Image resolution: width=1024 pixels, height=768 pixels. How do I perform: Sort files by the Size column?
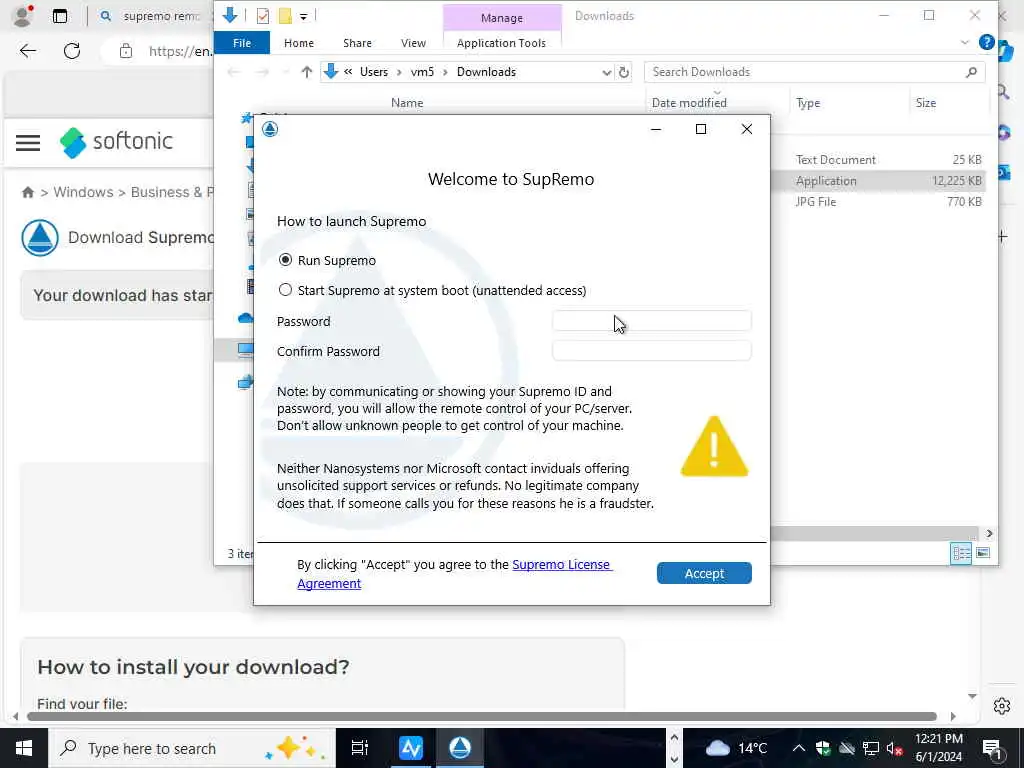coord(925,103)
